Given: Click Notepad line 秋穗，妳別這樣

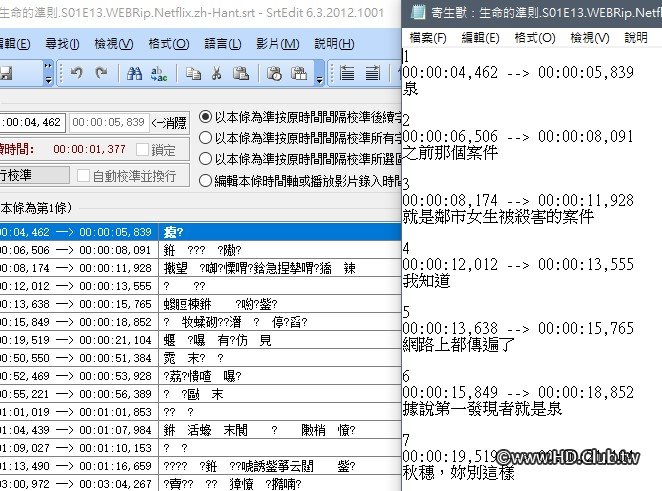Looking at the screenshot, I should 459,472.
